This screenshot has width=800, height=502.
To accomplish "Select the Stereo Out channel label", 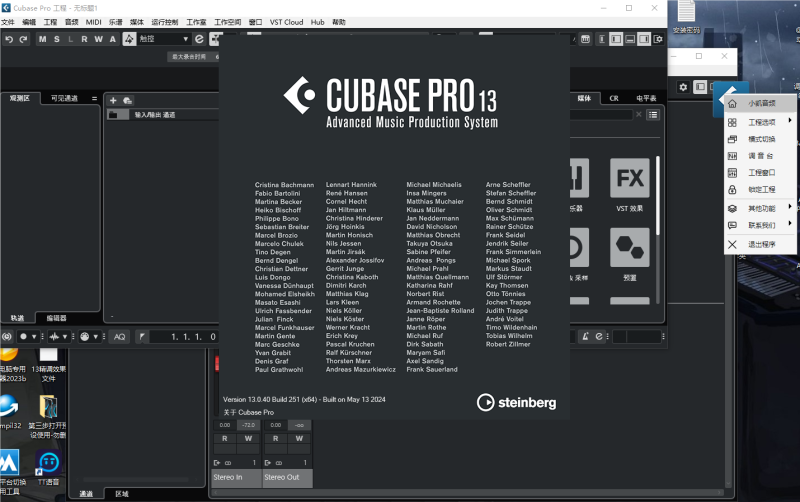I will pyautogui.click(x=288, y=478).
